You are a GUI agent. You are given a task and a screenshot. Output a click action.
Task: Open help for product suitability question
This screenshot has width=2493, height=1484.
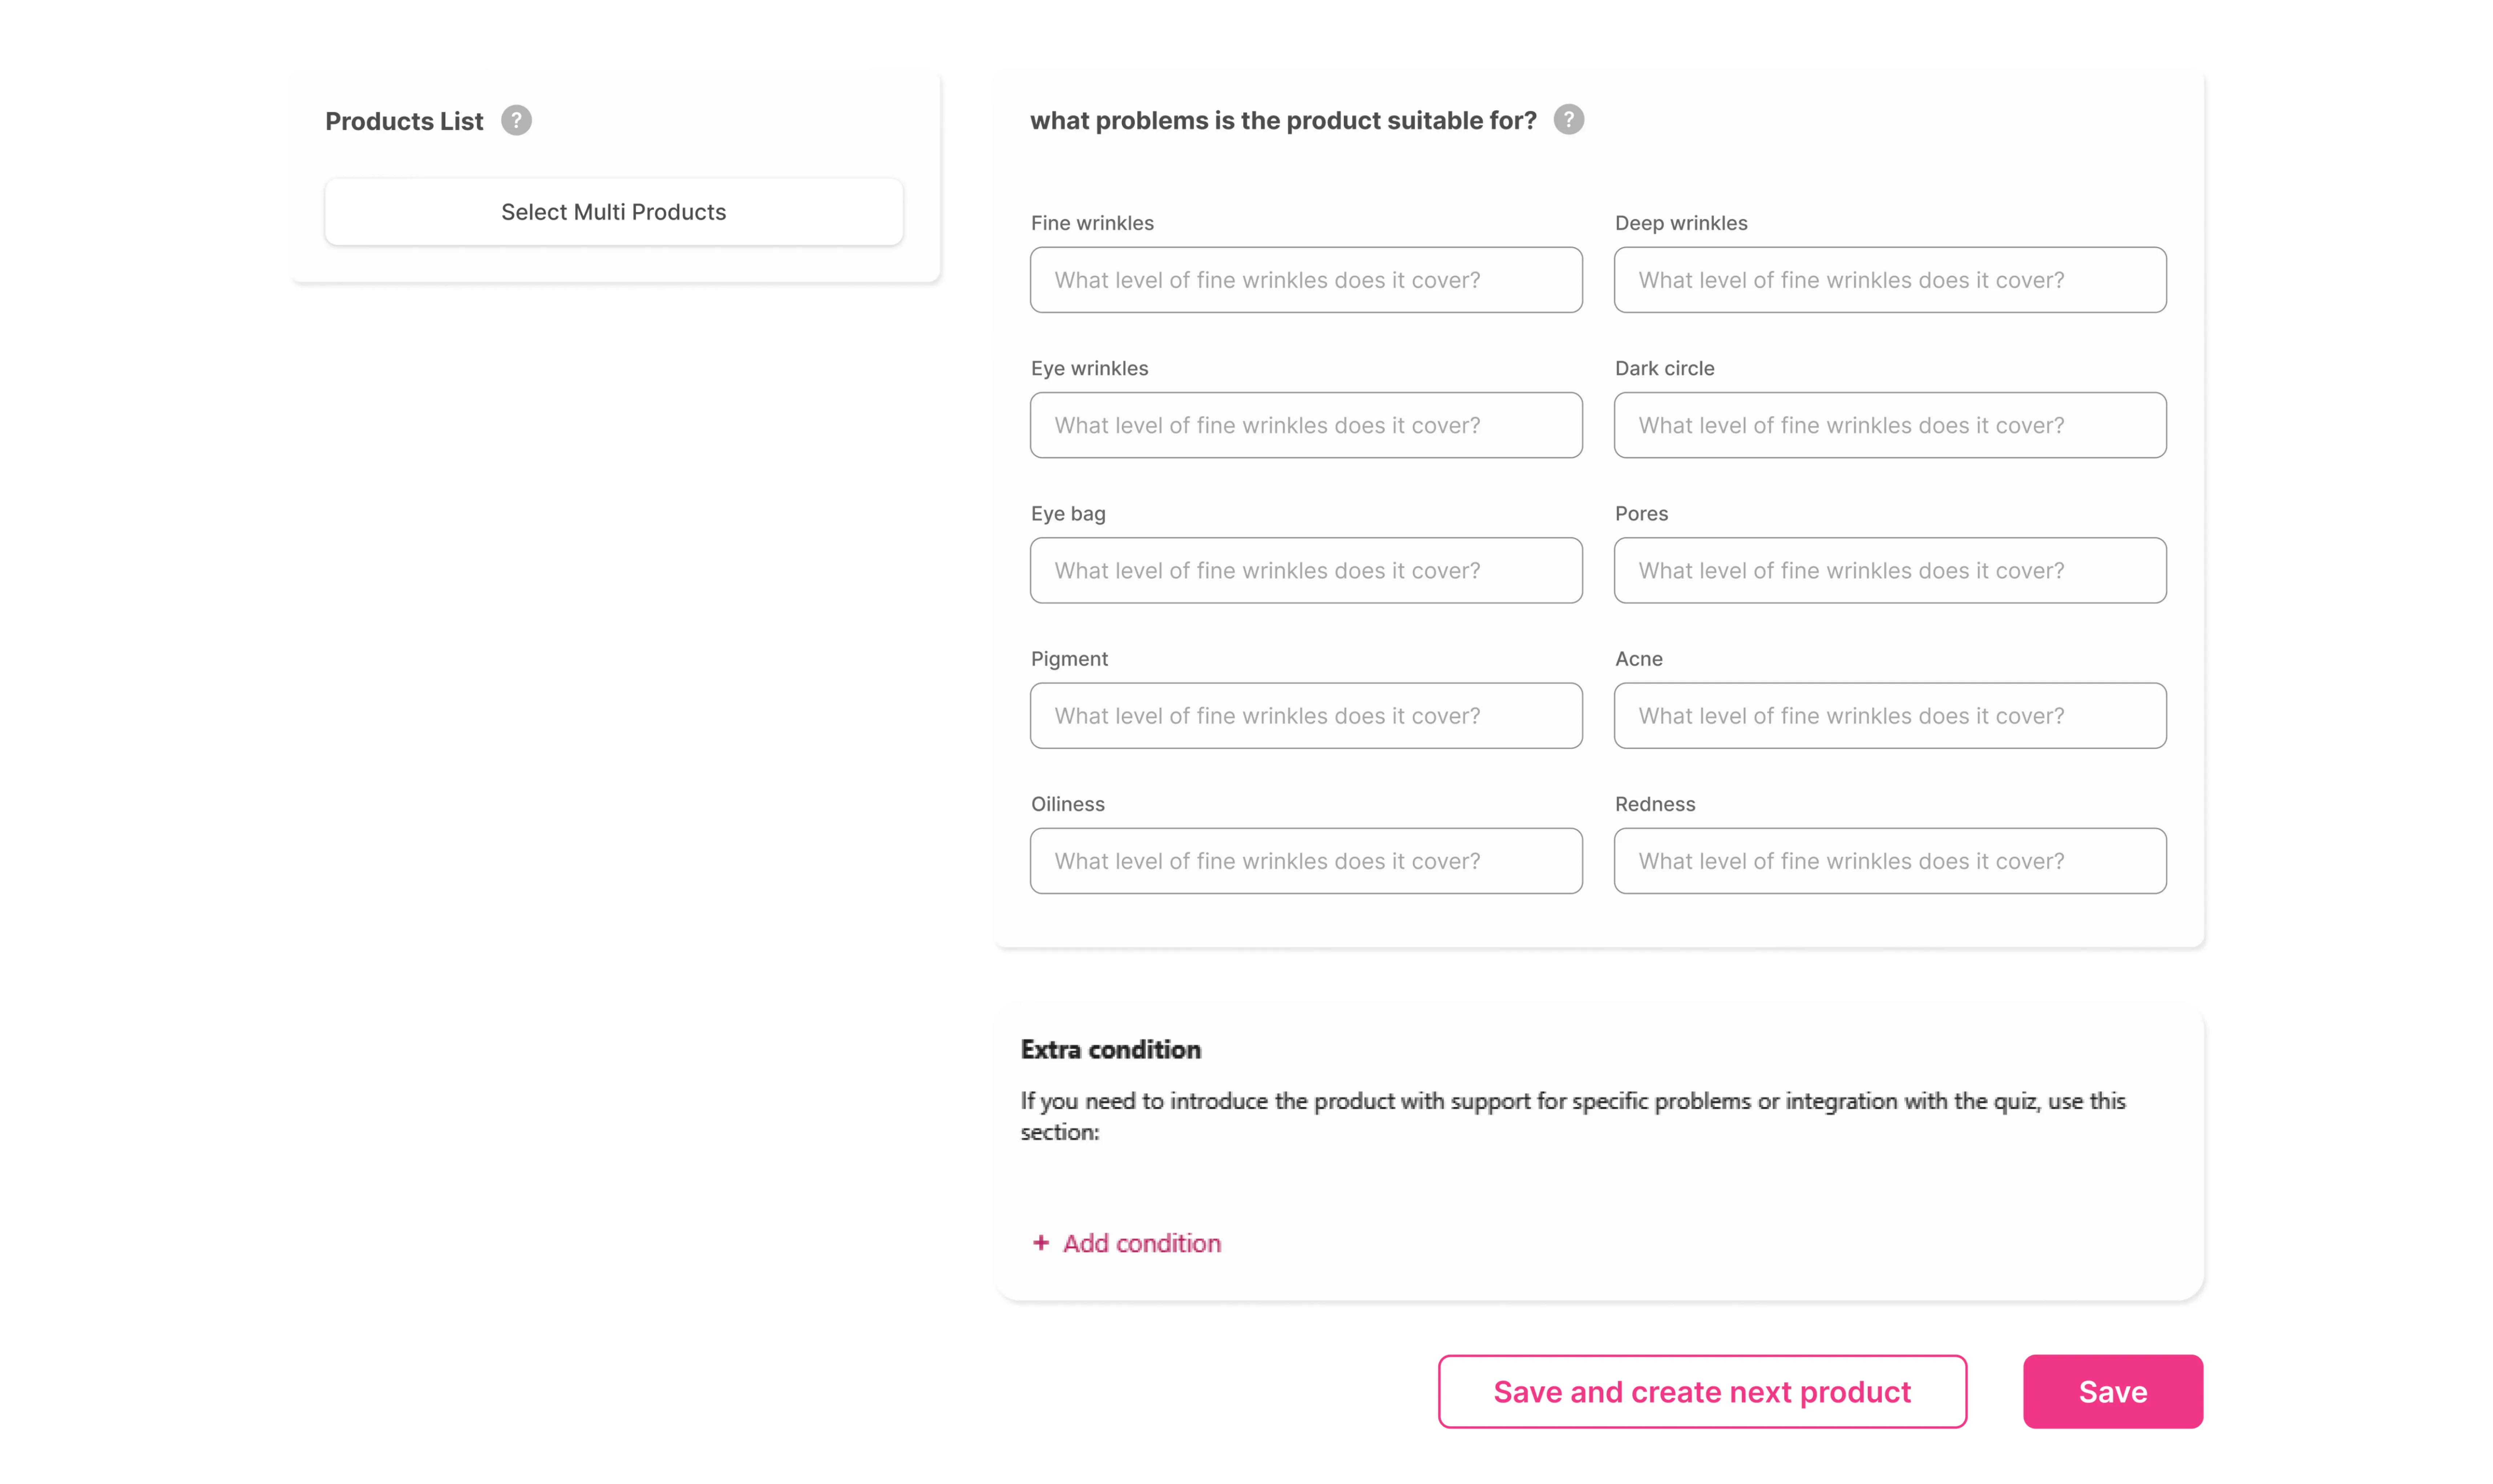pos(1568,119)
